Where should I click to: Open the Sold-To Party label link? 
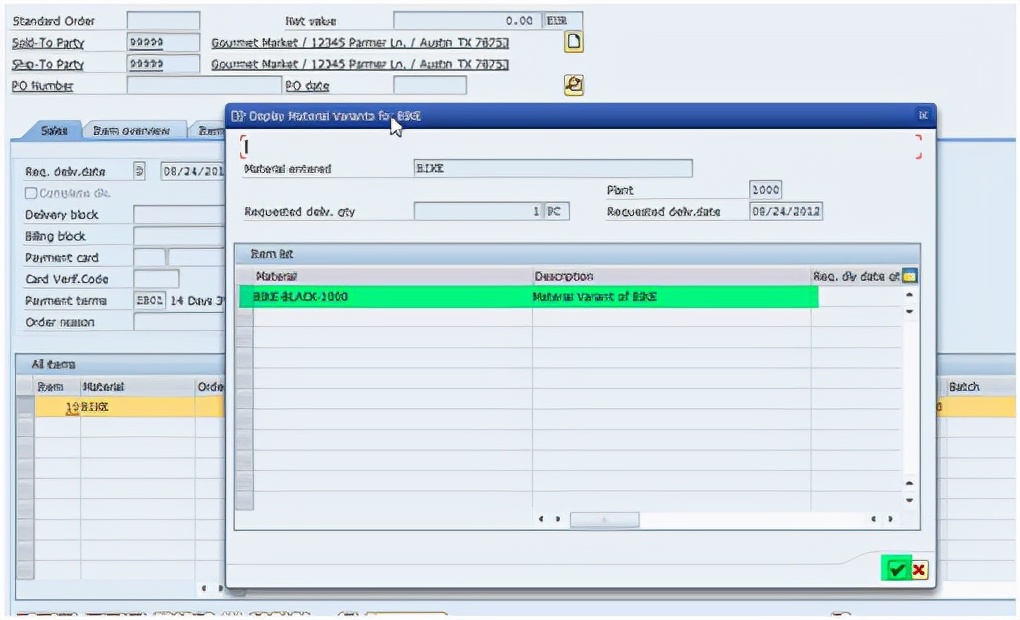(48, 43)
